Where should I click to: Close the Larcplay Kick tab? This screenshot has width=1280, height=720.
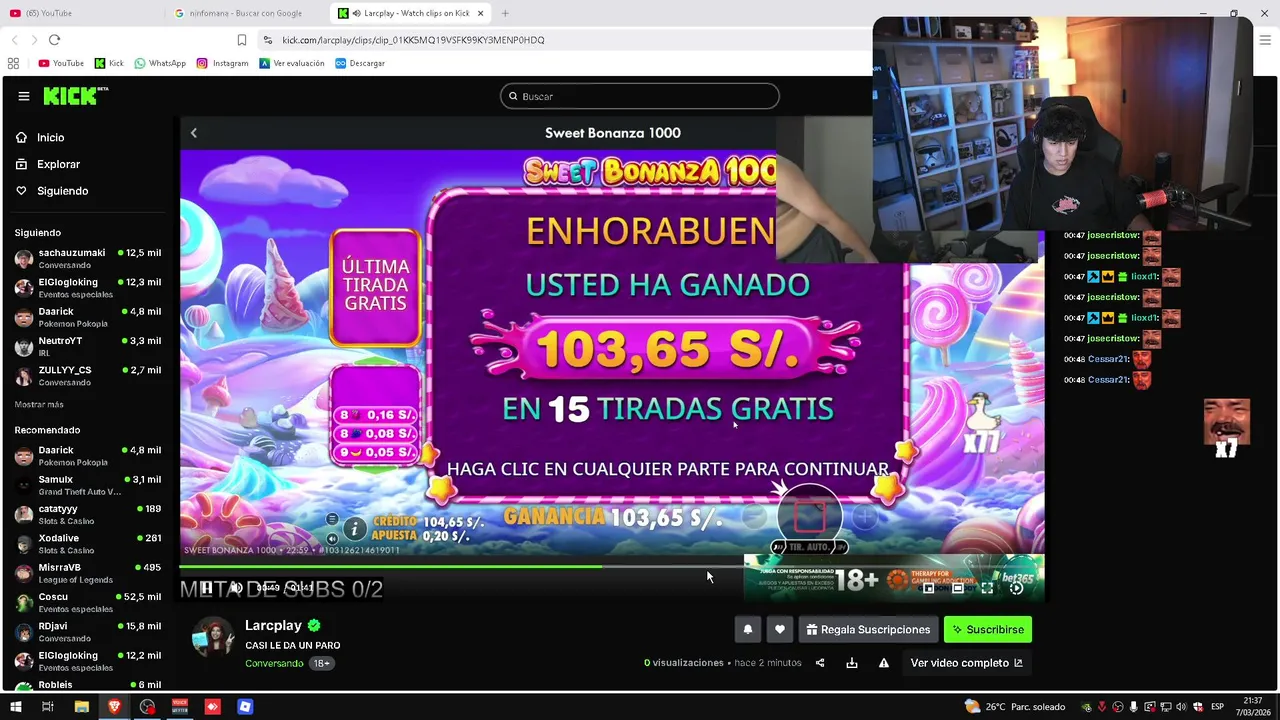481,13
